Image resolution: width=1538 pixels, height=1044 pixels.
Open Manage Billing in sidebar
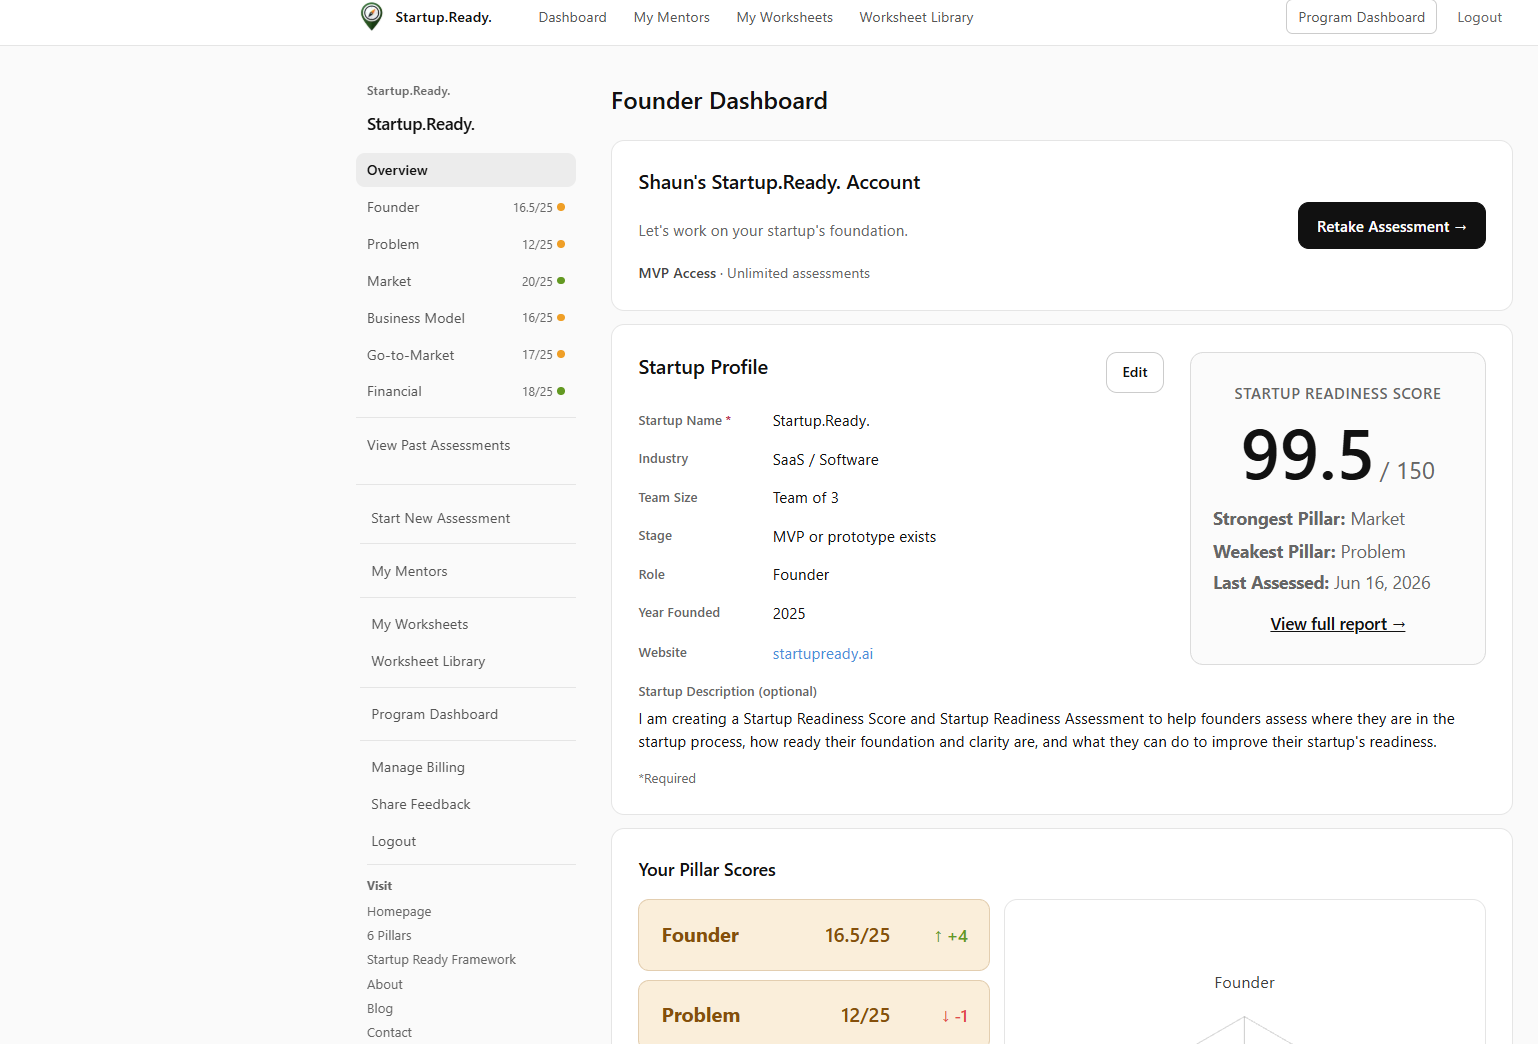tap(418, 767)
